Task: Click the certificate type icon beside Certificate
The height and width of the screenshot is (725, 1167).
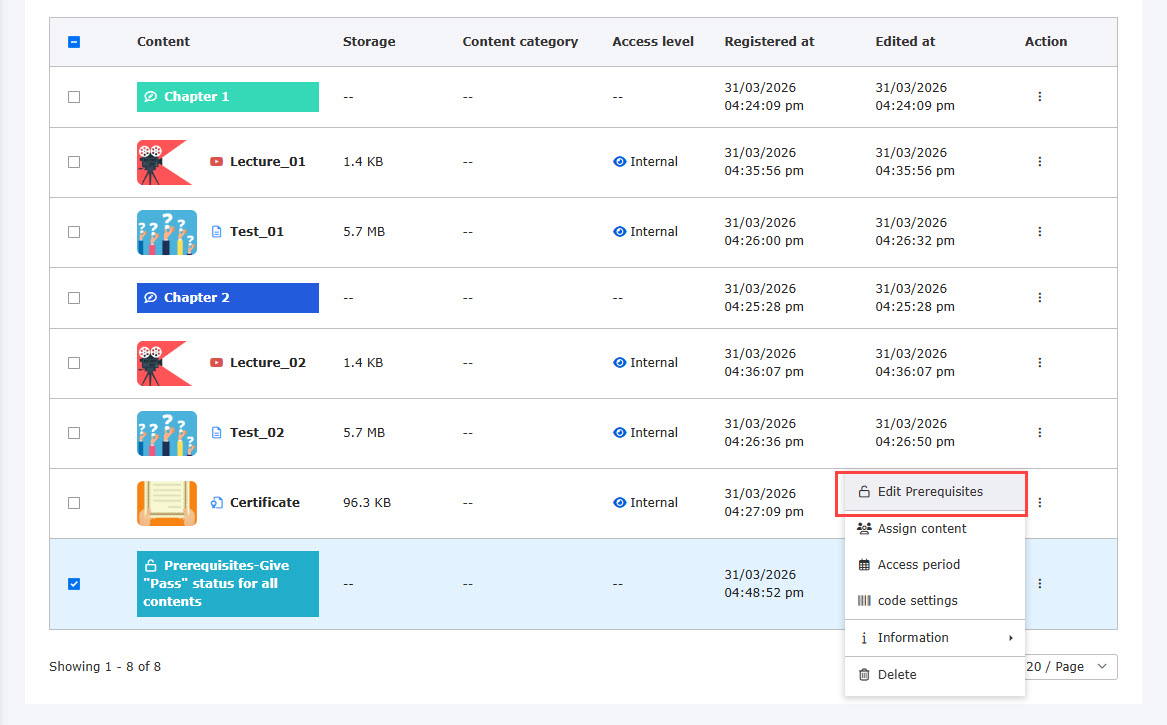Action: click(216, 503)
